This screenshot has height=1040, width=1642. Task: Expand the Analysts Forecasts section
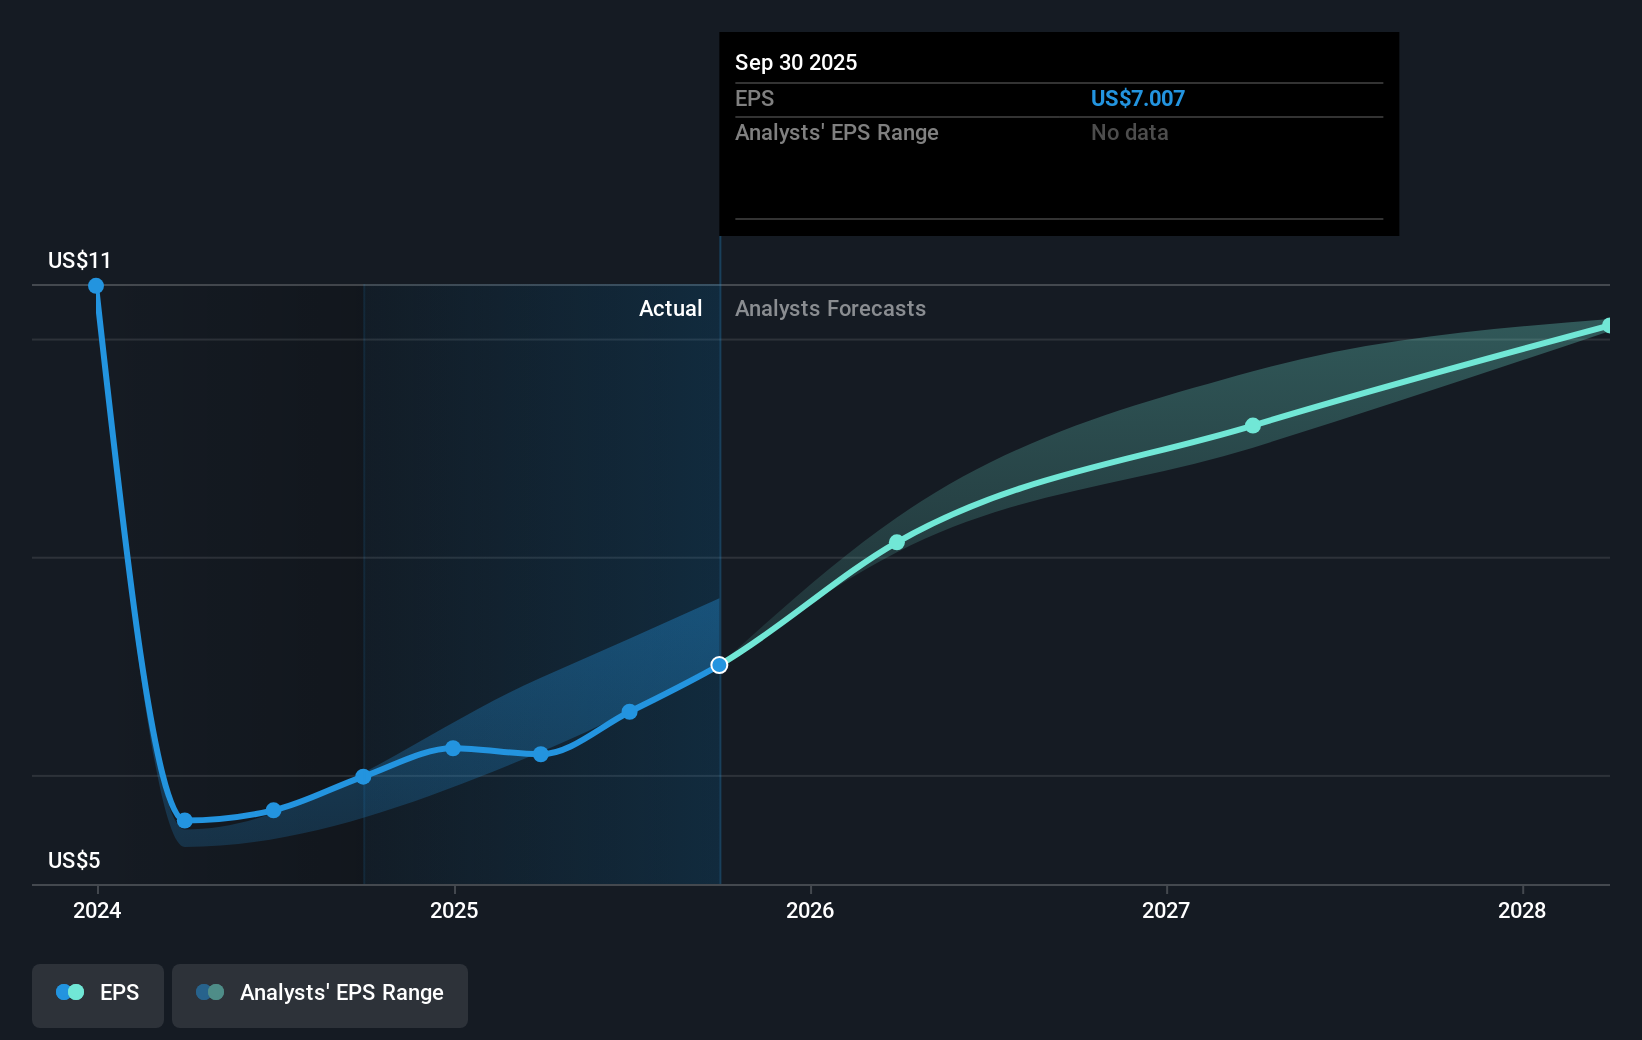830,308
